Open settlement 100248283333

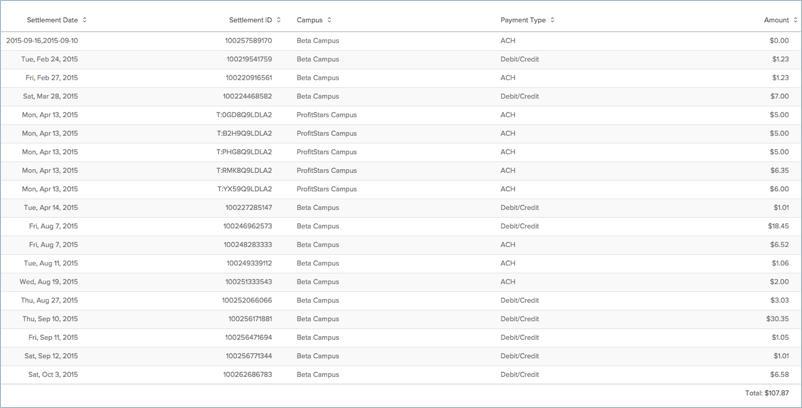coord(247,245)
